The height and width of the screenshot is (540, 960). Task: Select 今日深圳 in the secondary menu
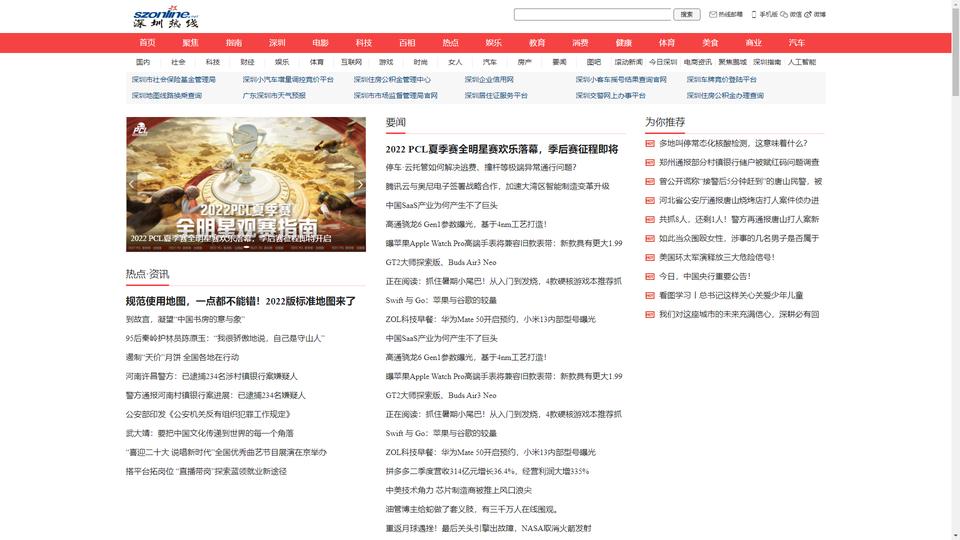pyautogui.click(x=663, y=62)
